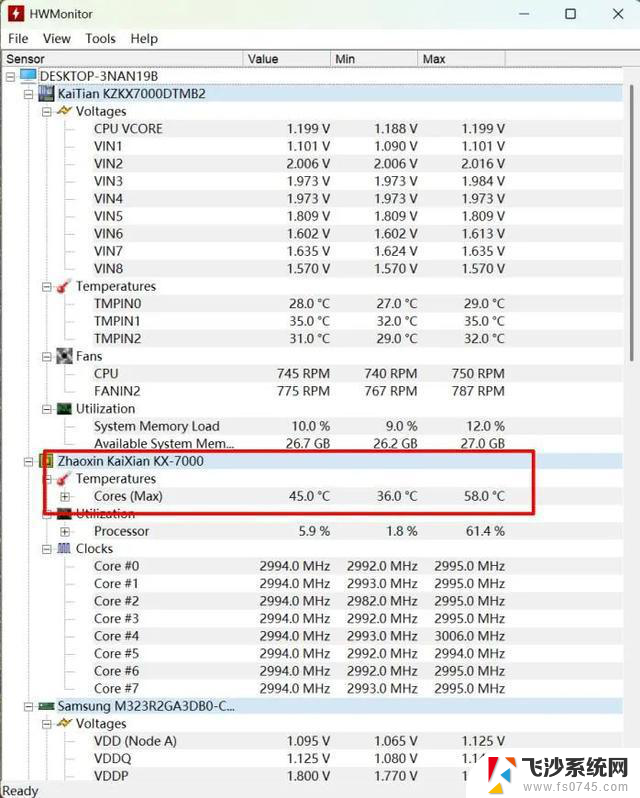Screen dimensions: 640x798
Task: Collapse the motherboard Voltages group
Action: (47, 112)
